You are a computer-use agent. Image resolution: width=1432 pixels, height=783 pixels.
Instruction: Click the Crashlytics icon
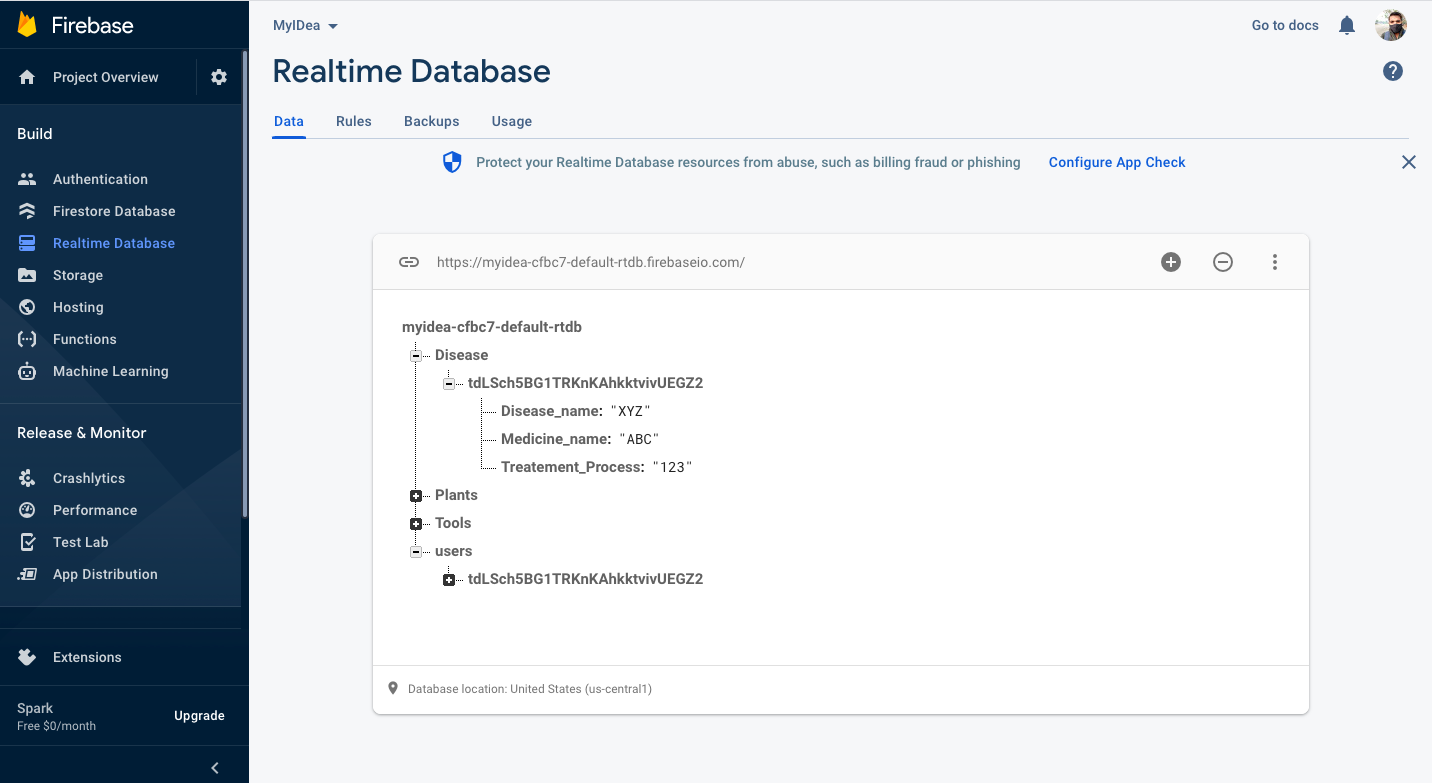click(27, 478)
